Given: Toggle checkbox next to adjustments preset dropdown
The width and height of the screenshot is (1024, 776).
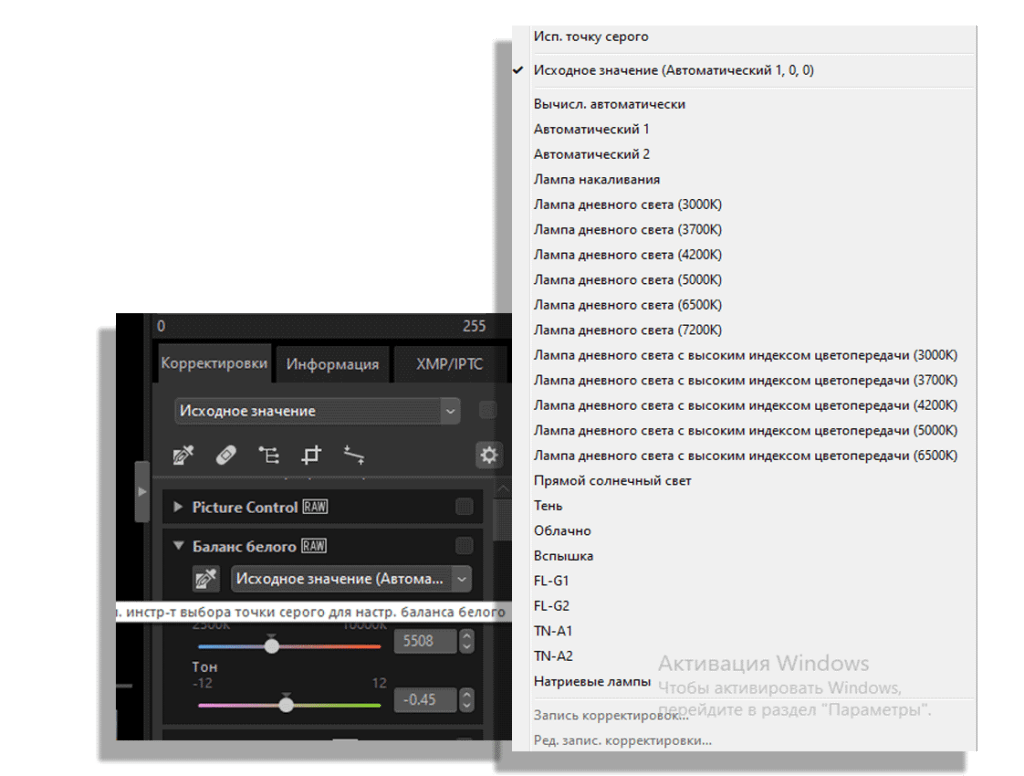Looking at the screenshot, I should pos(487,410).
